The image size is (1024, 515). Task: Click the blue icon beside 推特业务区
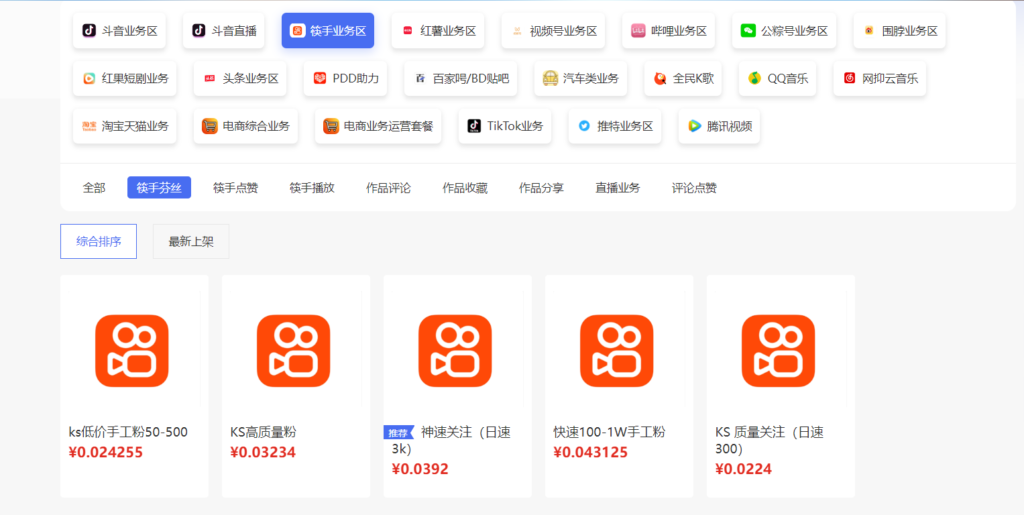click(x=584, y=127)
